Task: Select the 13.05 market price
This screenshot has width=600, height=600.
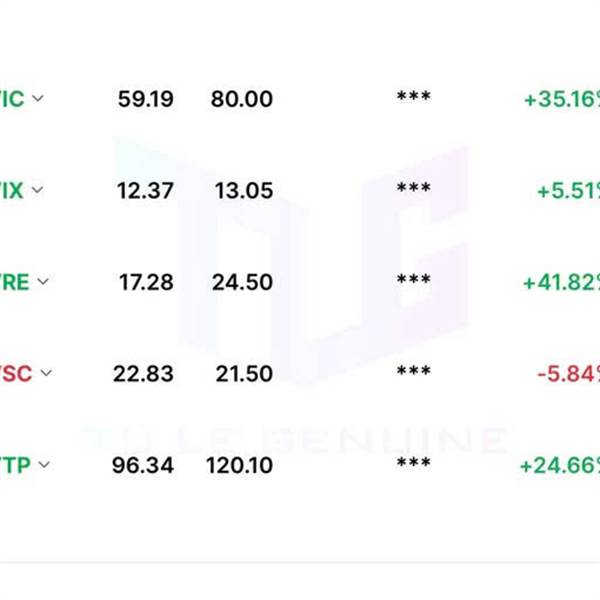Action: tap(244, 191)
